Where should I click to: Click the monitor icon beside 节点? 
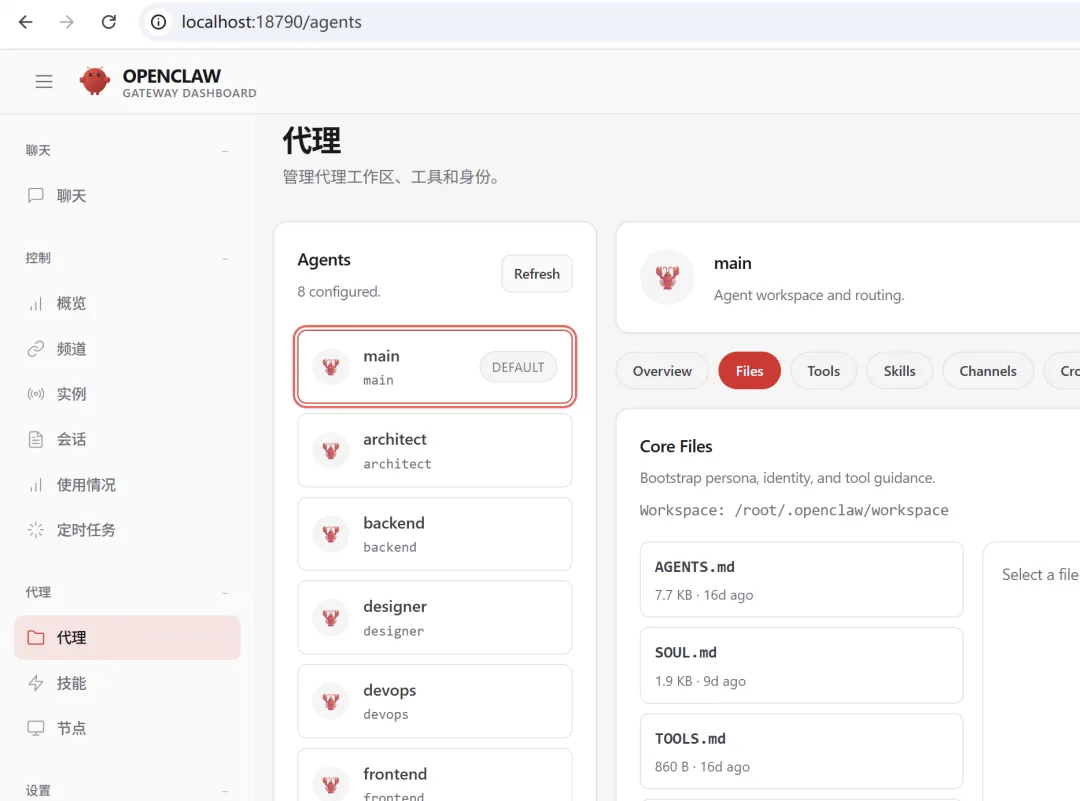[36, 728]
